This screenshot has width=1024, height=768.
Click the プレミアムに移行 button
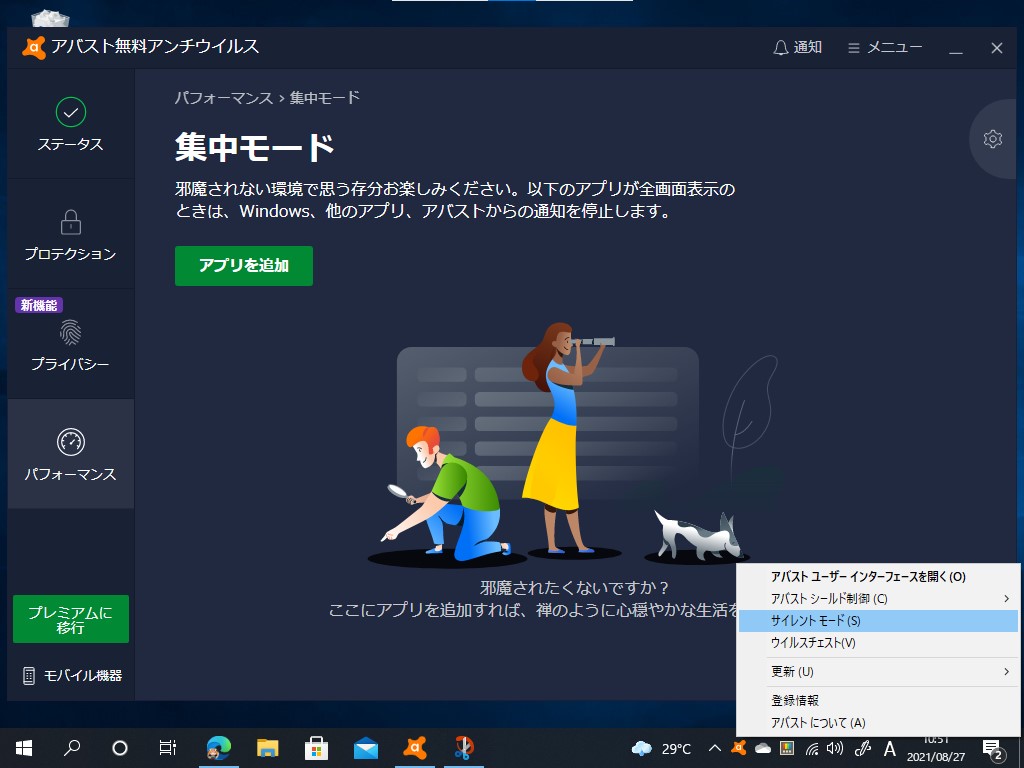70,619
